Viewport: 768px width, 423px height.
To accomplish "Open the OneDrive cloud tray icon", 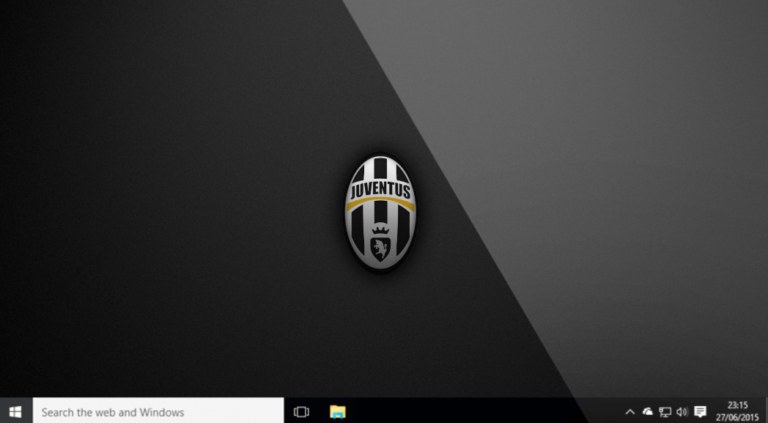I will (648, 412).
